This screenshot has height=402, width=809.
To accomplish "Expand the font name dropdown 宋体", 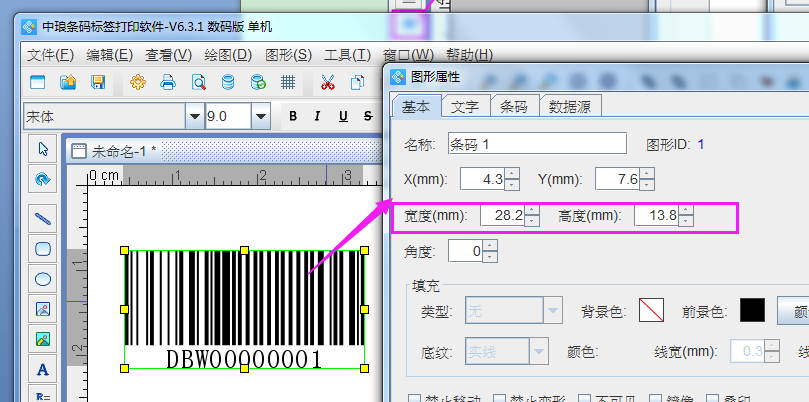I will coord(195,117).
